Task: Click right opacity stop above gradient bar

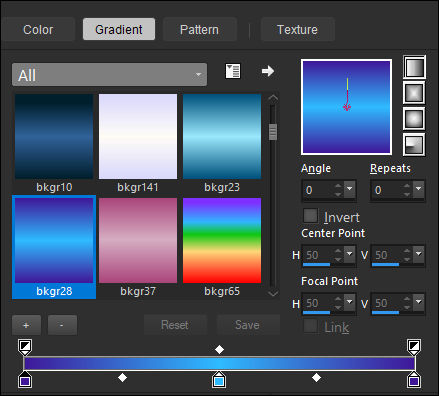Action: coord(414,347)
